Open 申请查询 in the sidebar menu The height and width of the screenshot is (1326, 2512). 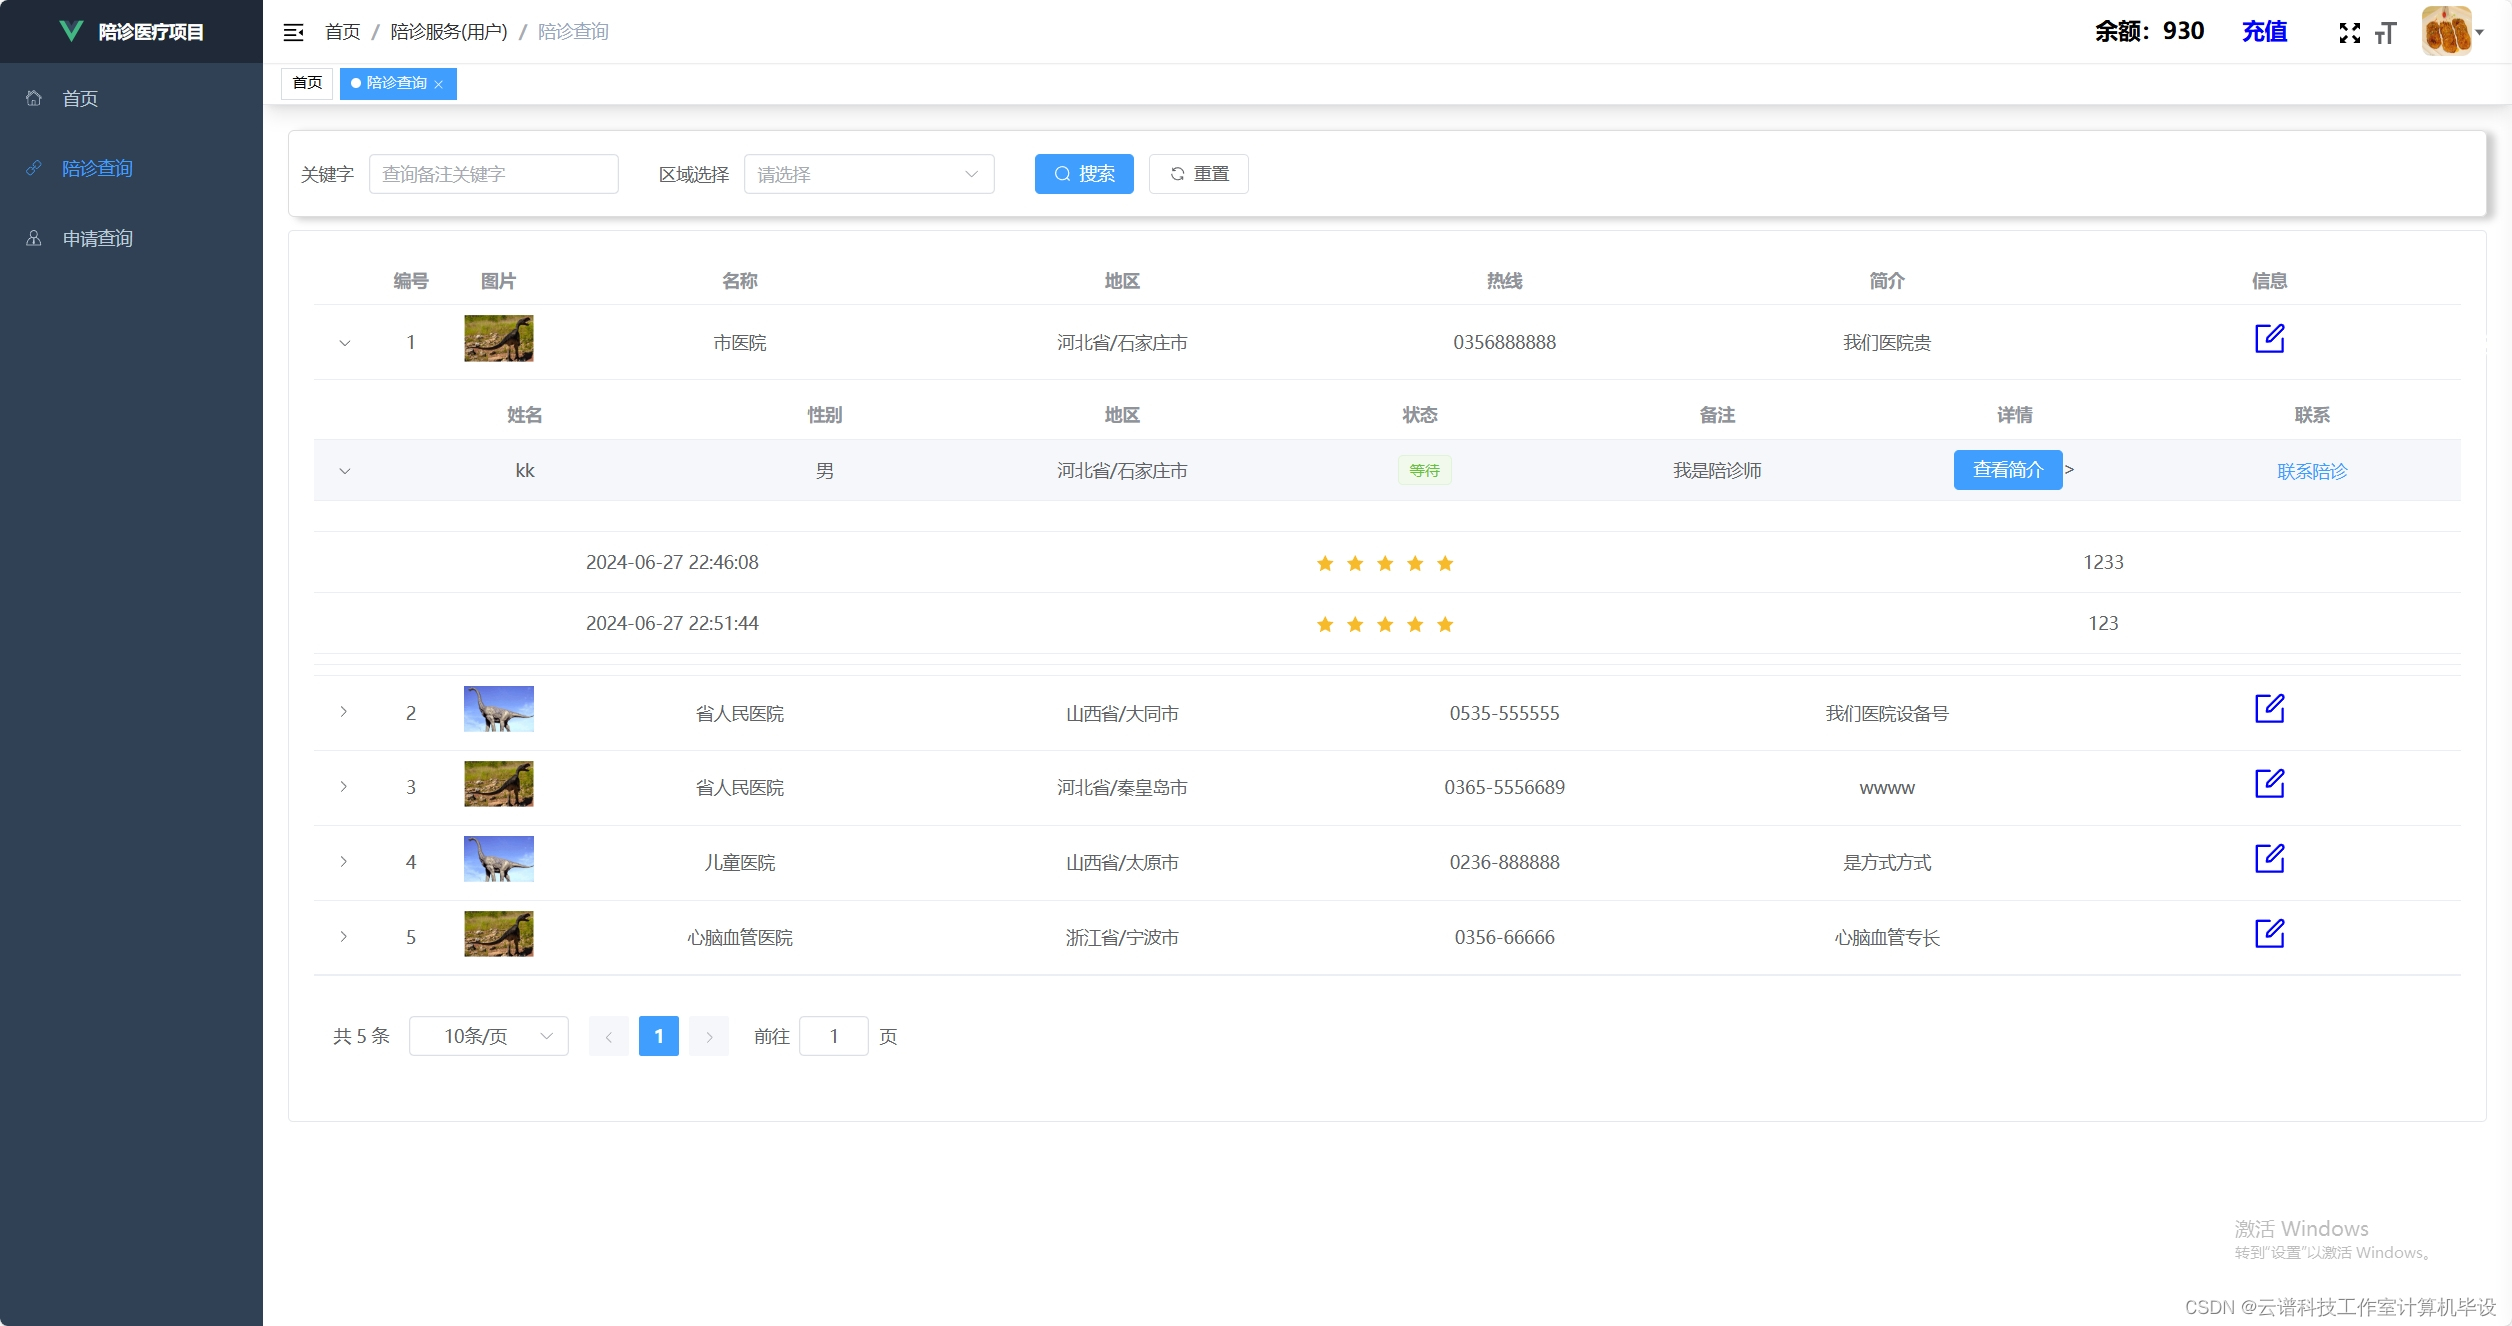tap(97, 238)
